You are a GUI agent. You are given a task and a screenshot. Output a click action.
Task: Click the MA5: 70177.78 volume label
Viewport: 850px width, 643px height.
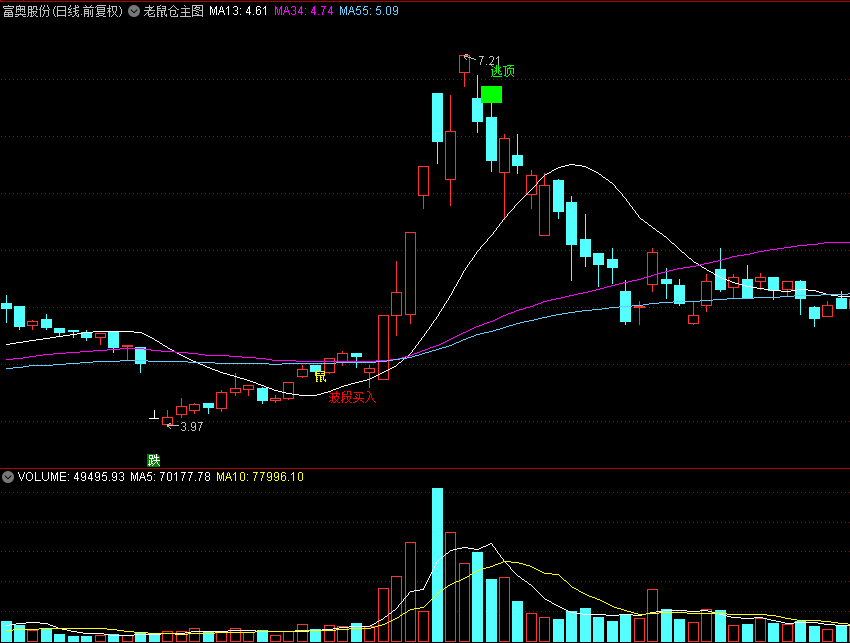click(x=170, y=477)
